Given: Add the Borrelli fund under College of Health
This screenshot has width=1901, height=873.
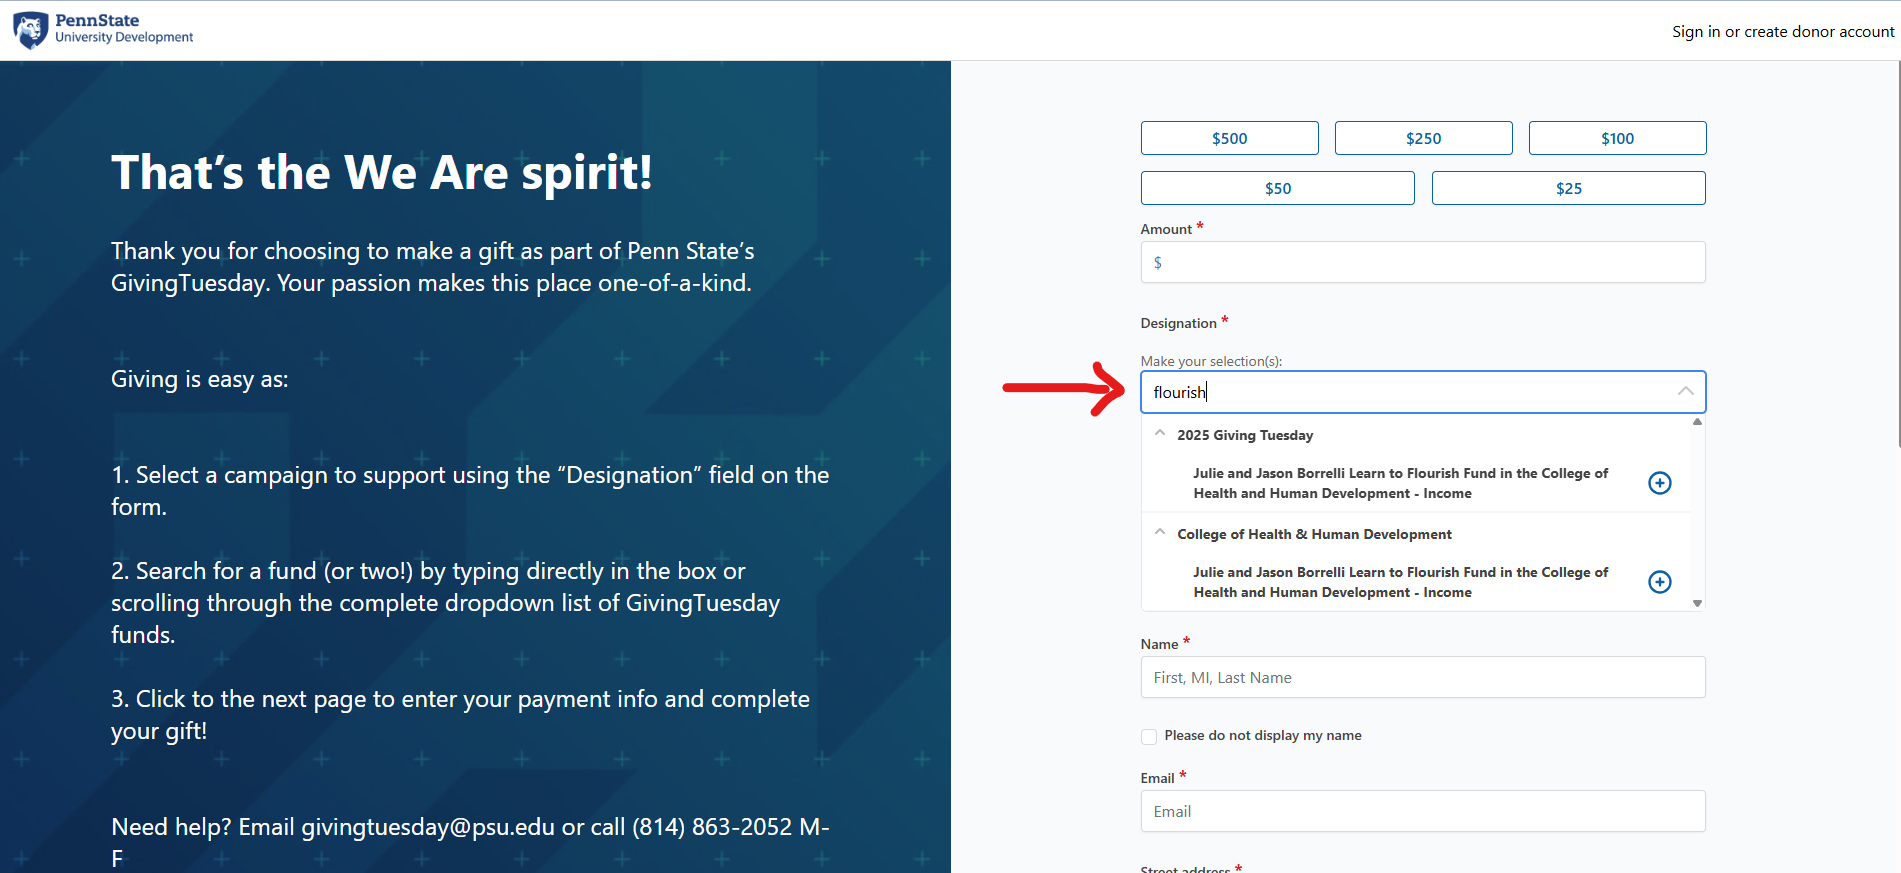Looking at the screenshot, I should (1659, 582).
